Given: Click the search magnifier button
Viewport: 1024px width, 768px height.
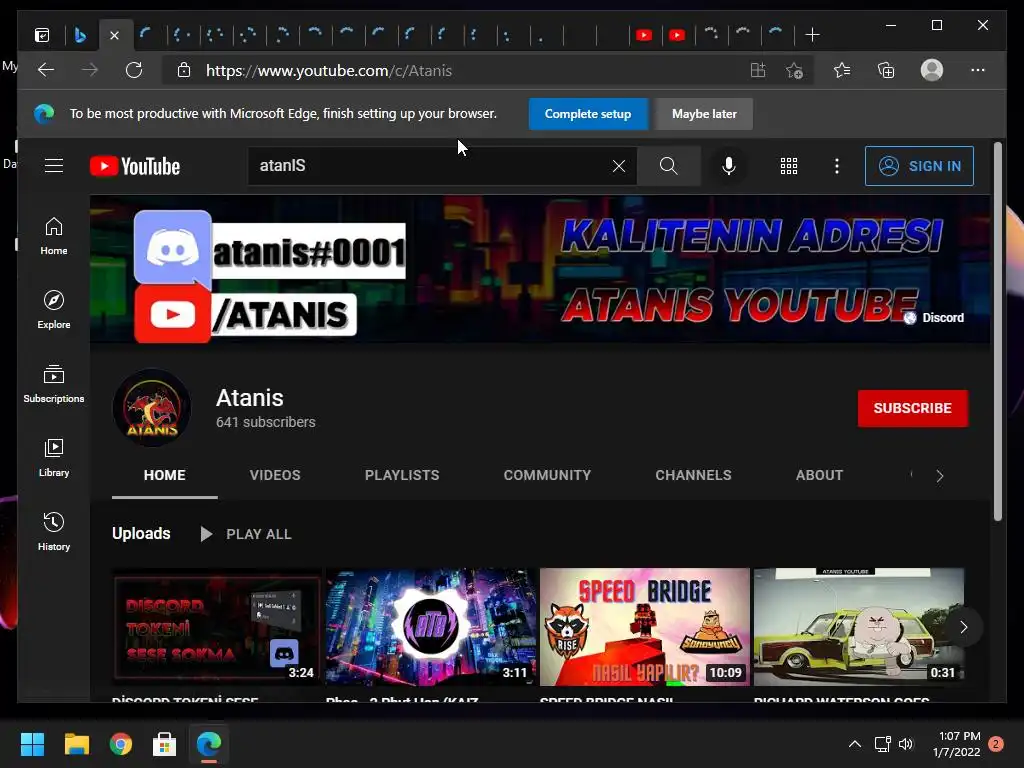Looking at the screenshot, I should [x=669, y=166].
